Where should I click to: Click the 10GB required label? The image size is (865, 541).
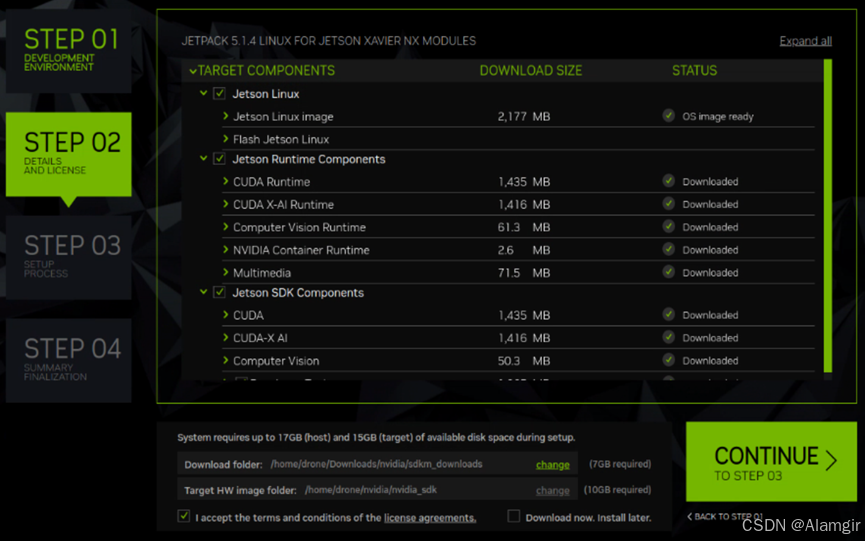click(617, 489)
